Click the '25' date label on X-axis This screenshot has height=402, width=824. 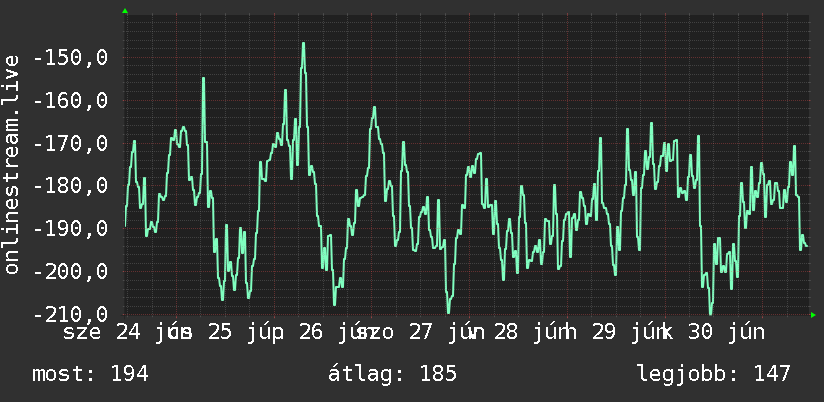click(220, 332)
